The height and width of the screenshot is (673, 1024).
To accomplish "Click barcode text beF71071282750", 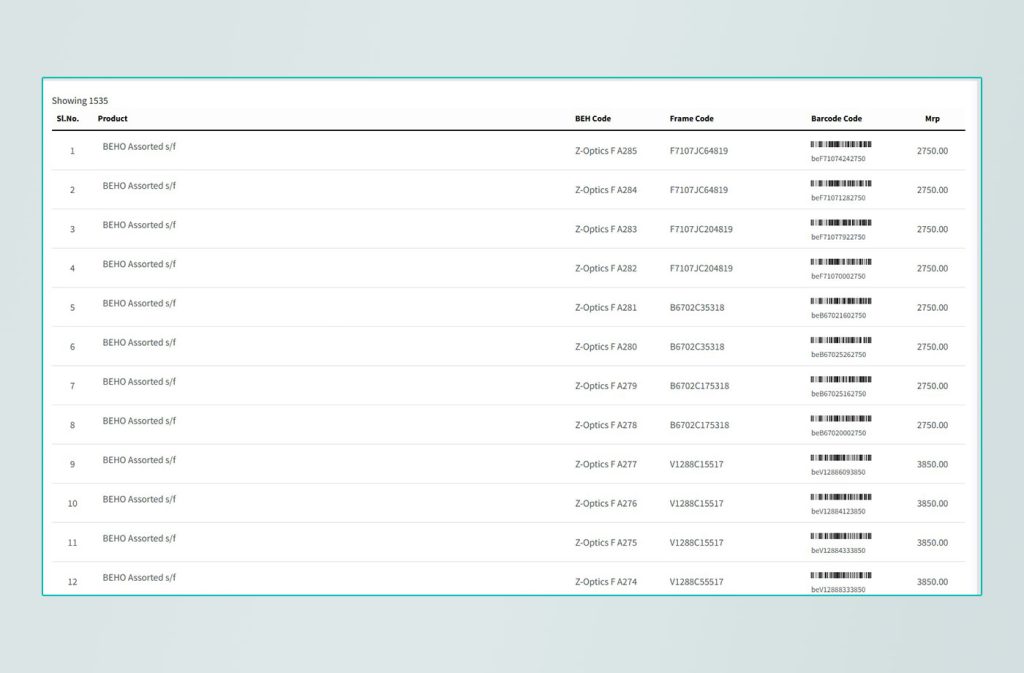I will pos(838,198).
